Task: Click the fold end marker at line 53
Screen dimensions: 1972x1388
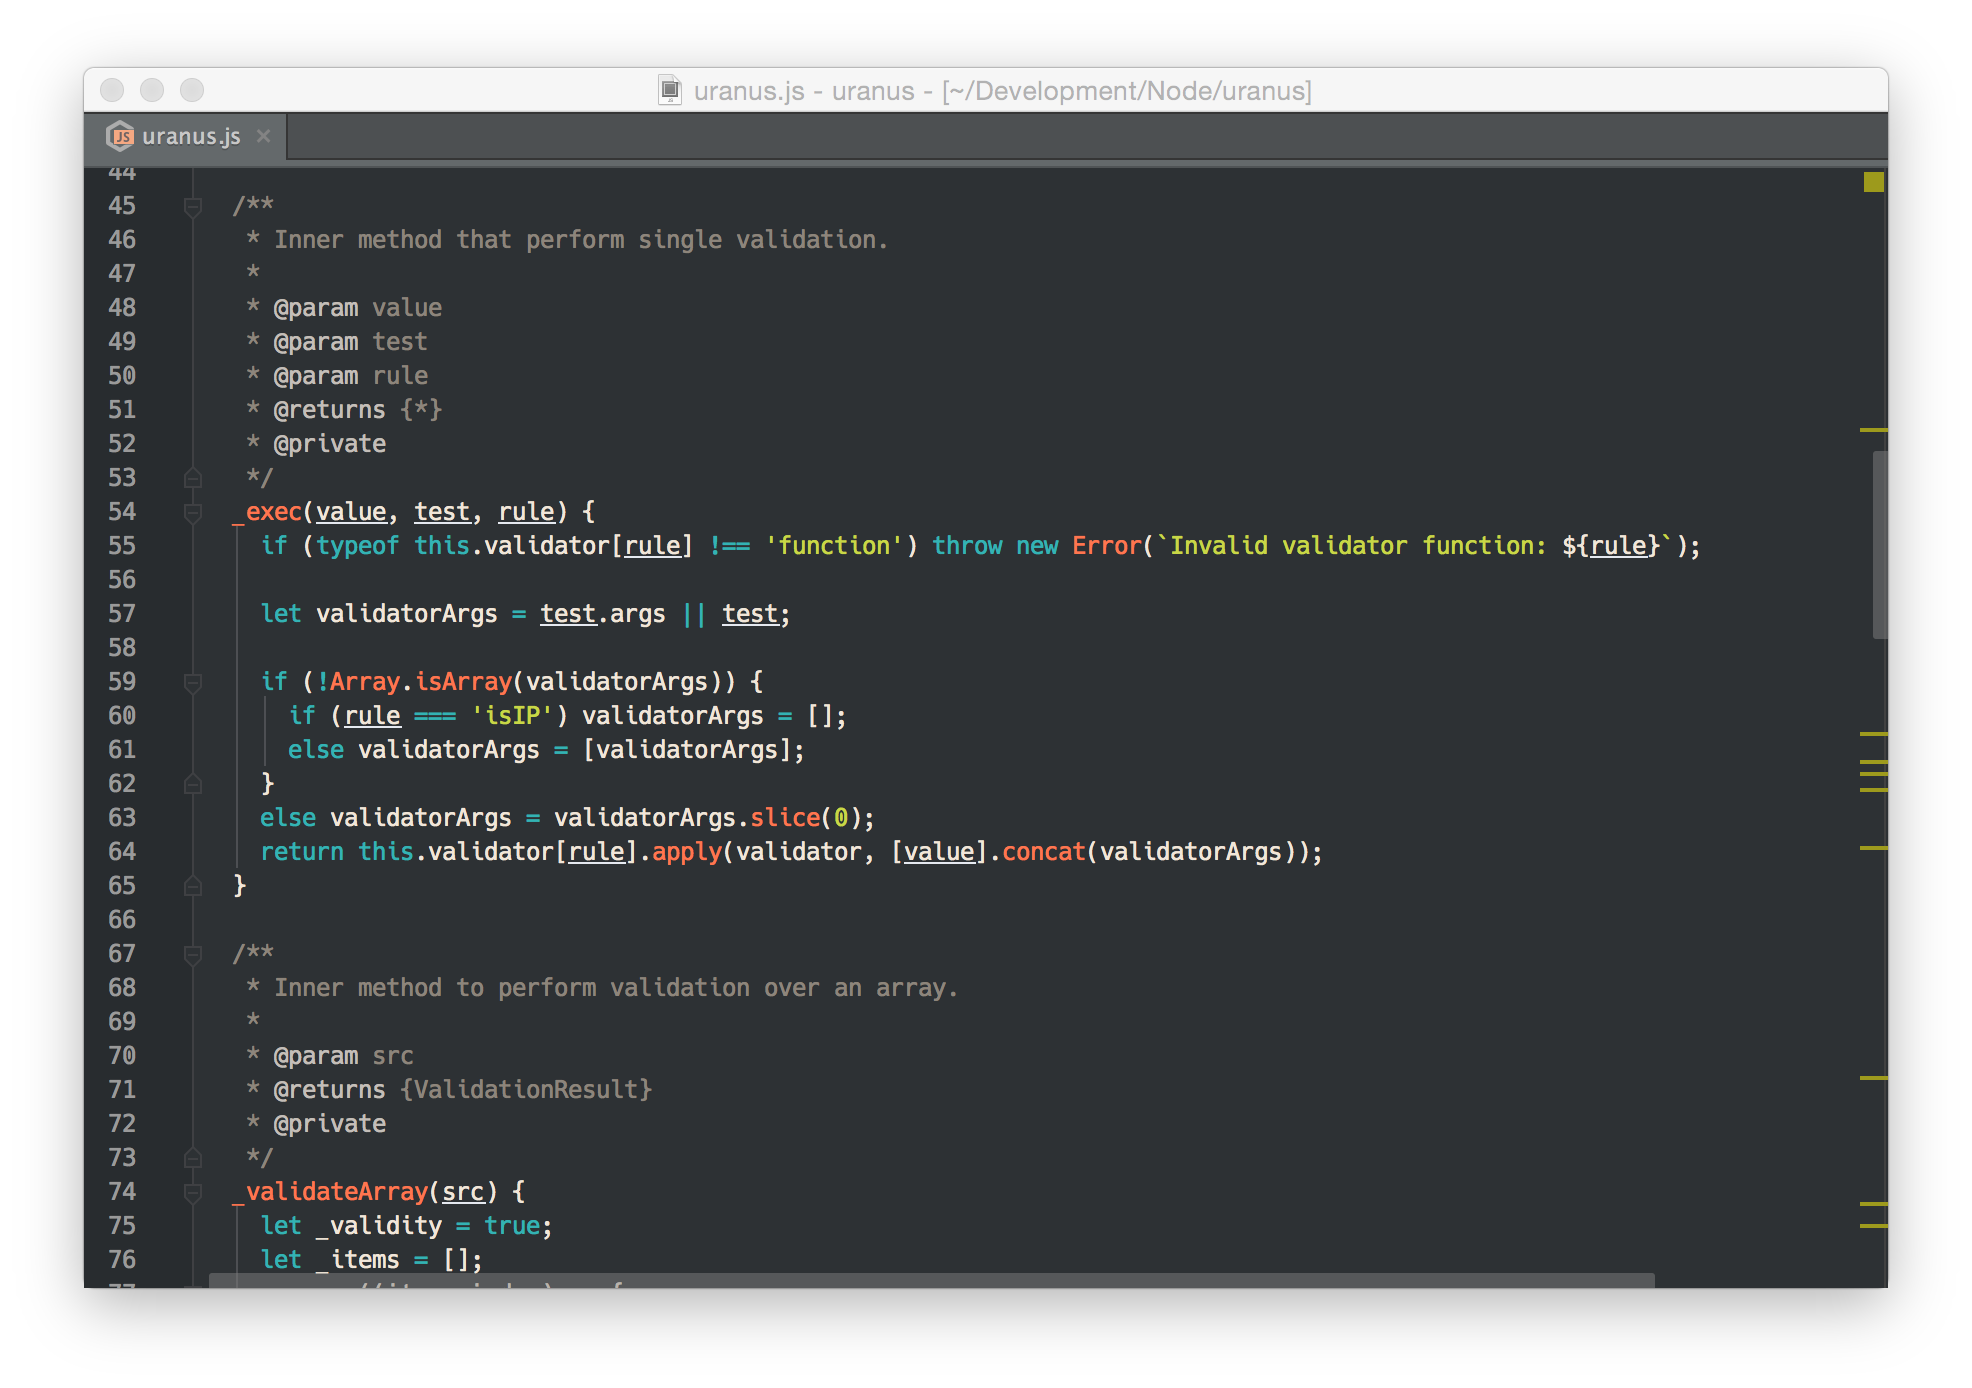Action: coord(193,478)
